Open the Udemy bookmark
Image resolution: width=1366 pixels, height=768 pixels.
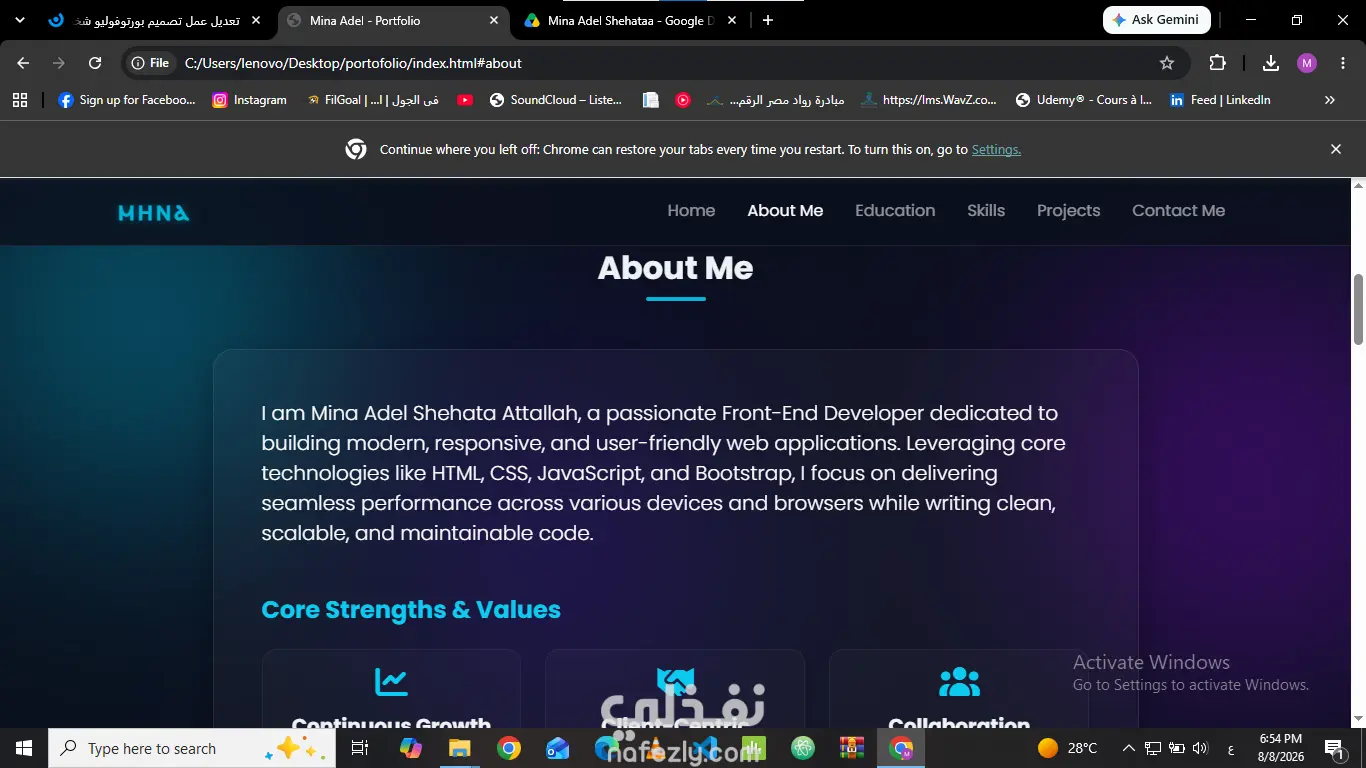pyautogui.click(x=1084, y=100)
